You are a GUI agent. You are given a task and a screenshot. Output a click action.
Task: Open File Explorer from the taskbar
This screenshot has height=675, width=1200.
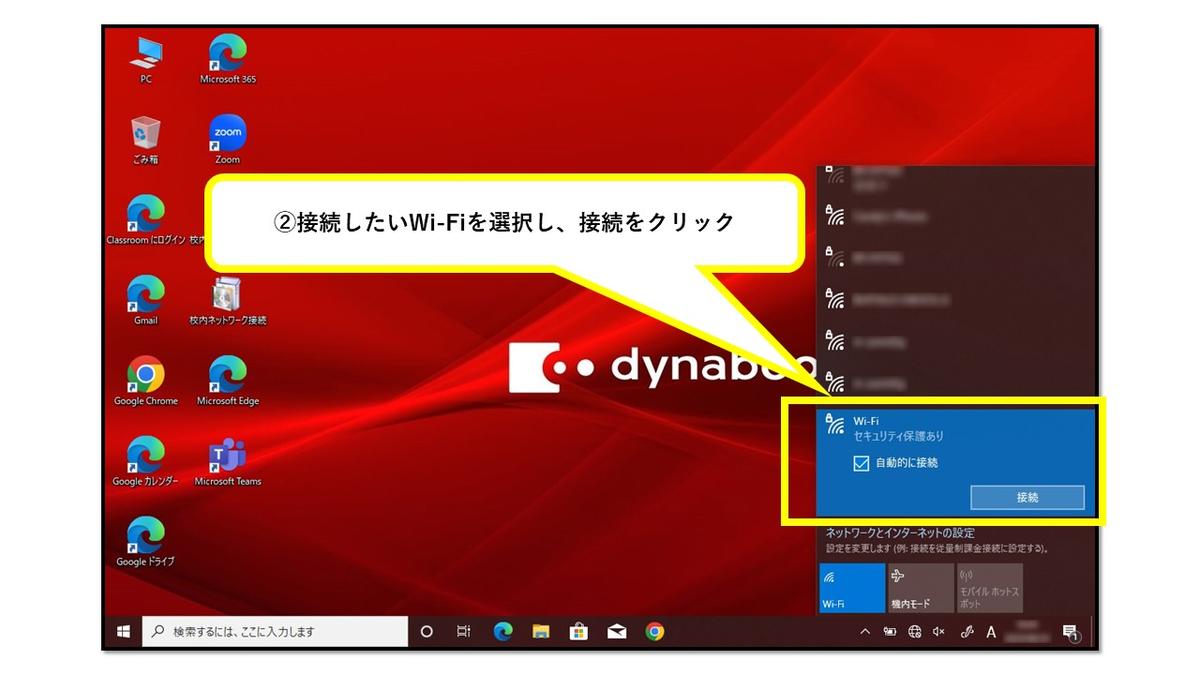541,632
